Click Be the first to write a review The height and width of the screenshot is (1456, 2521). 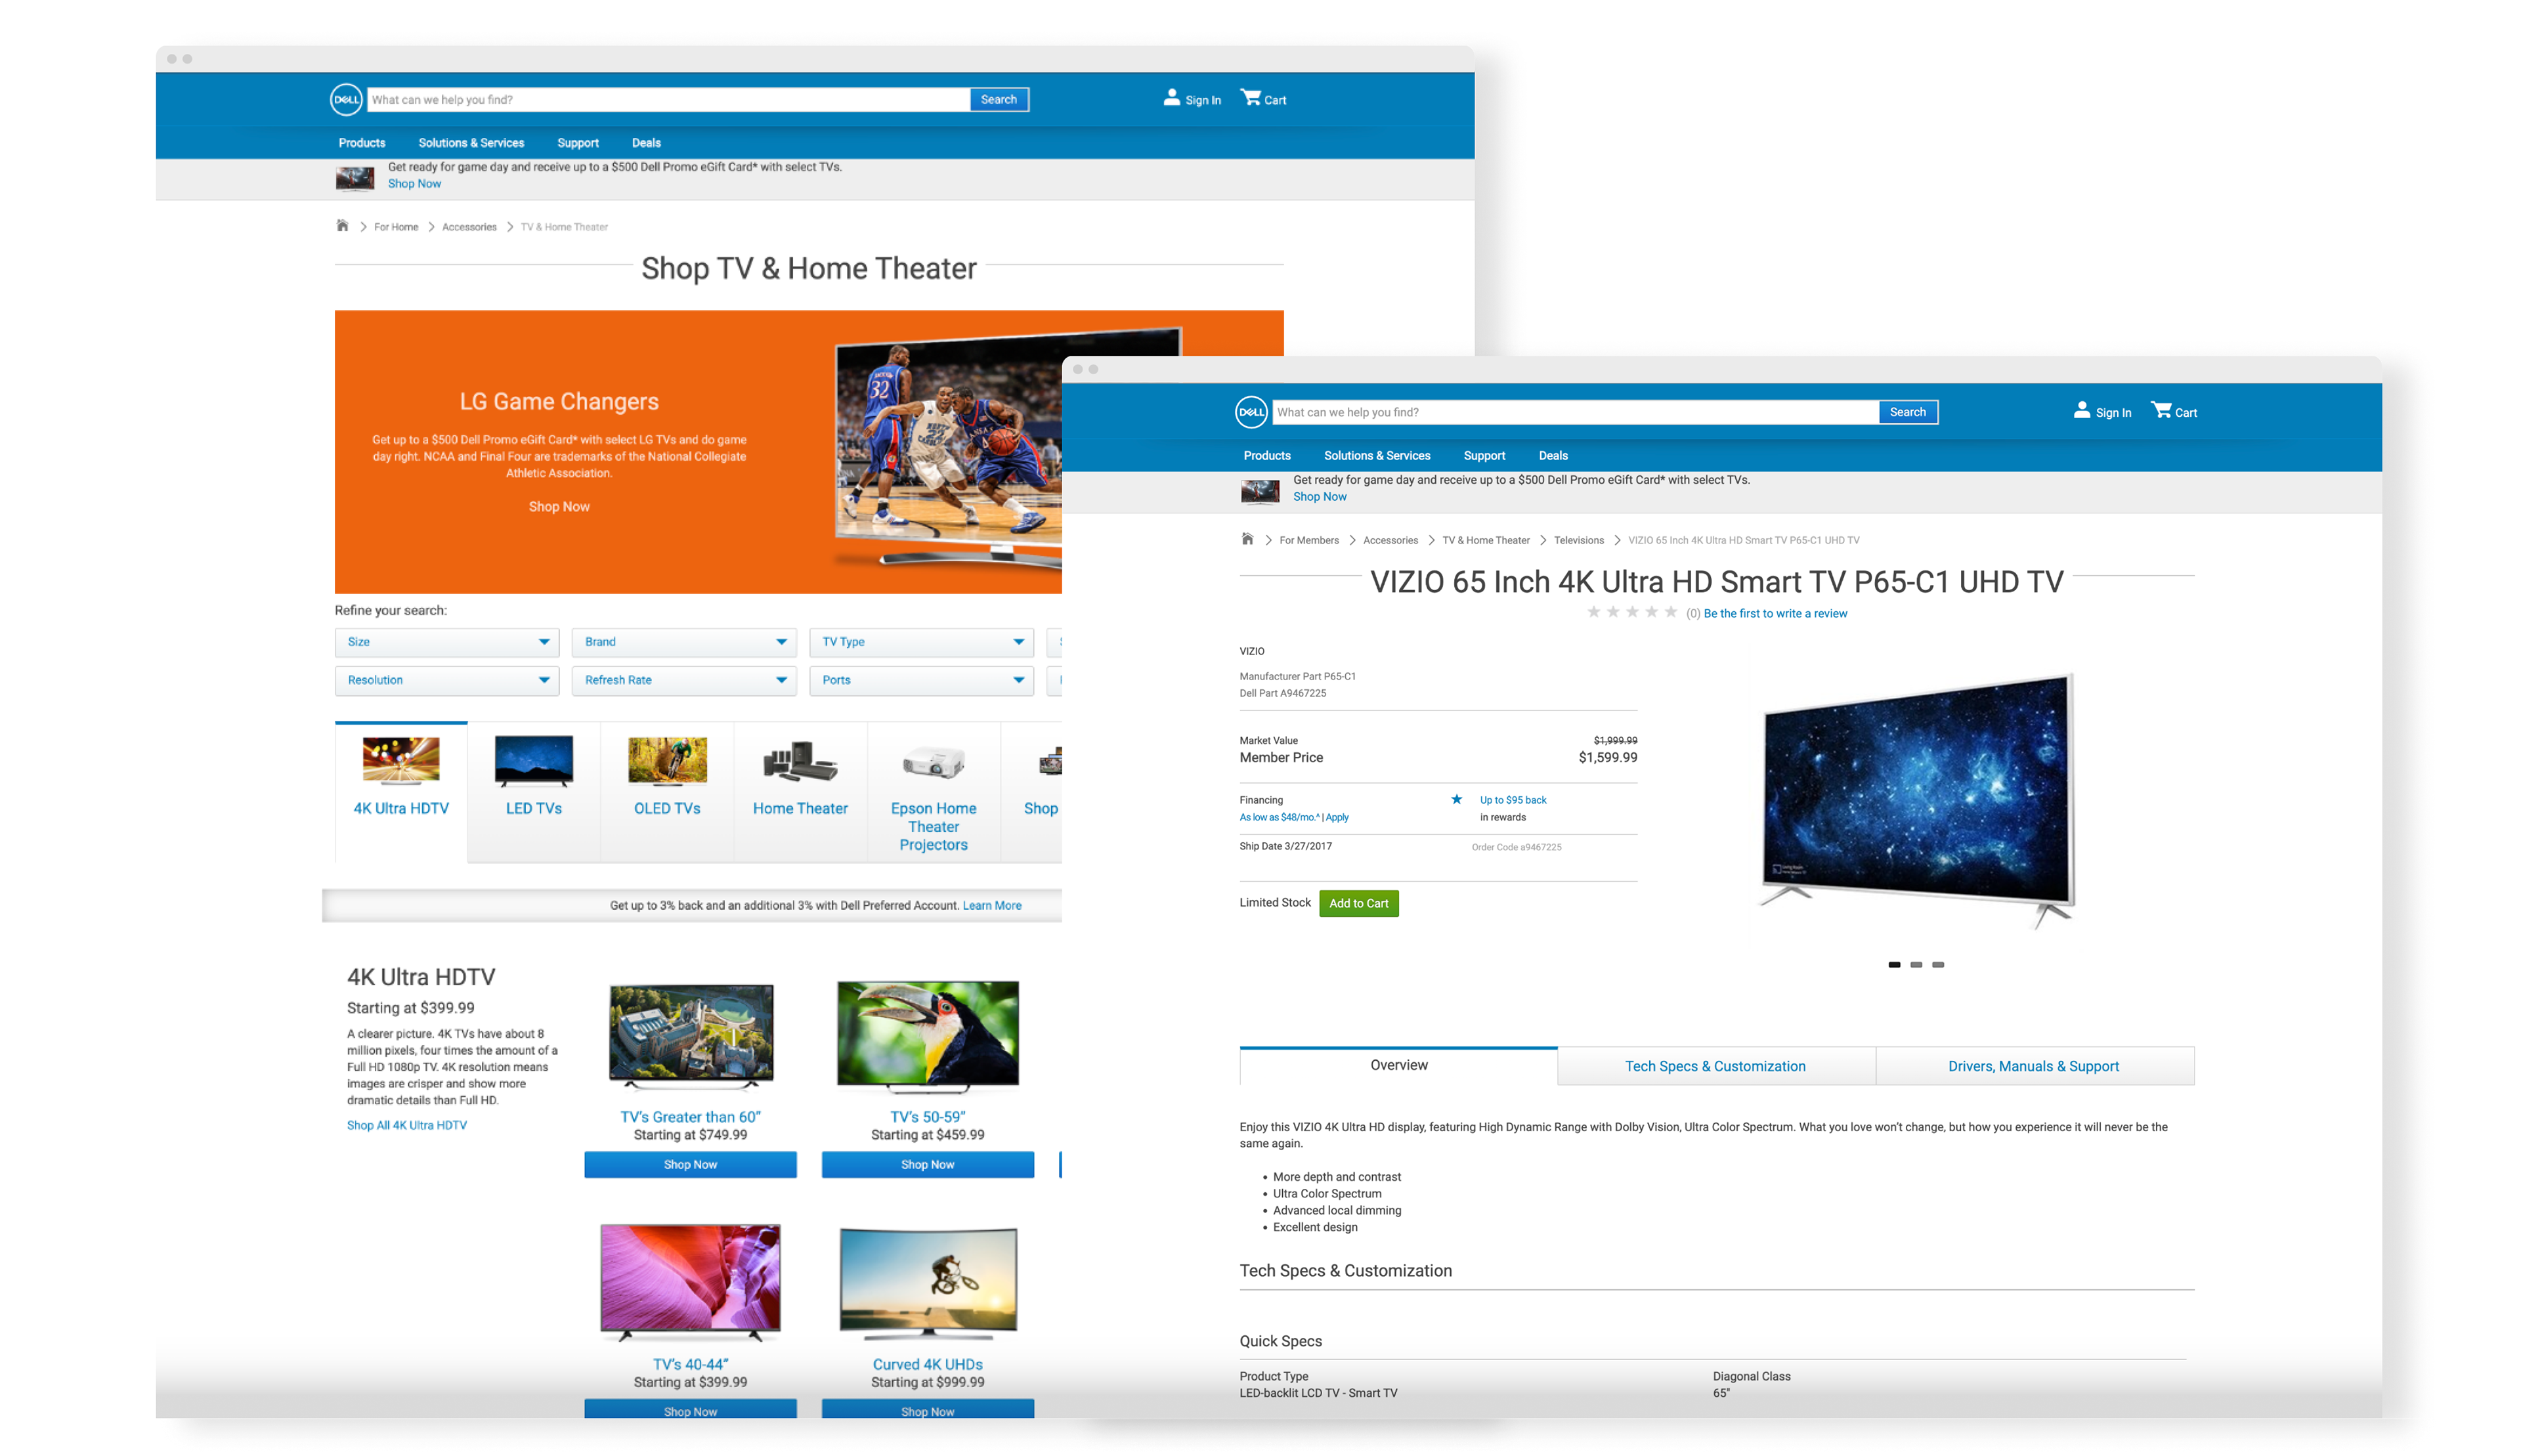coord(1776,613)
